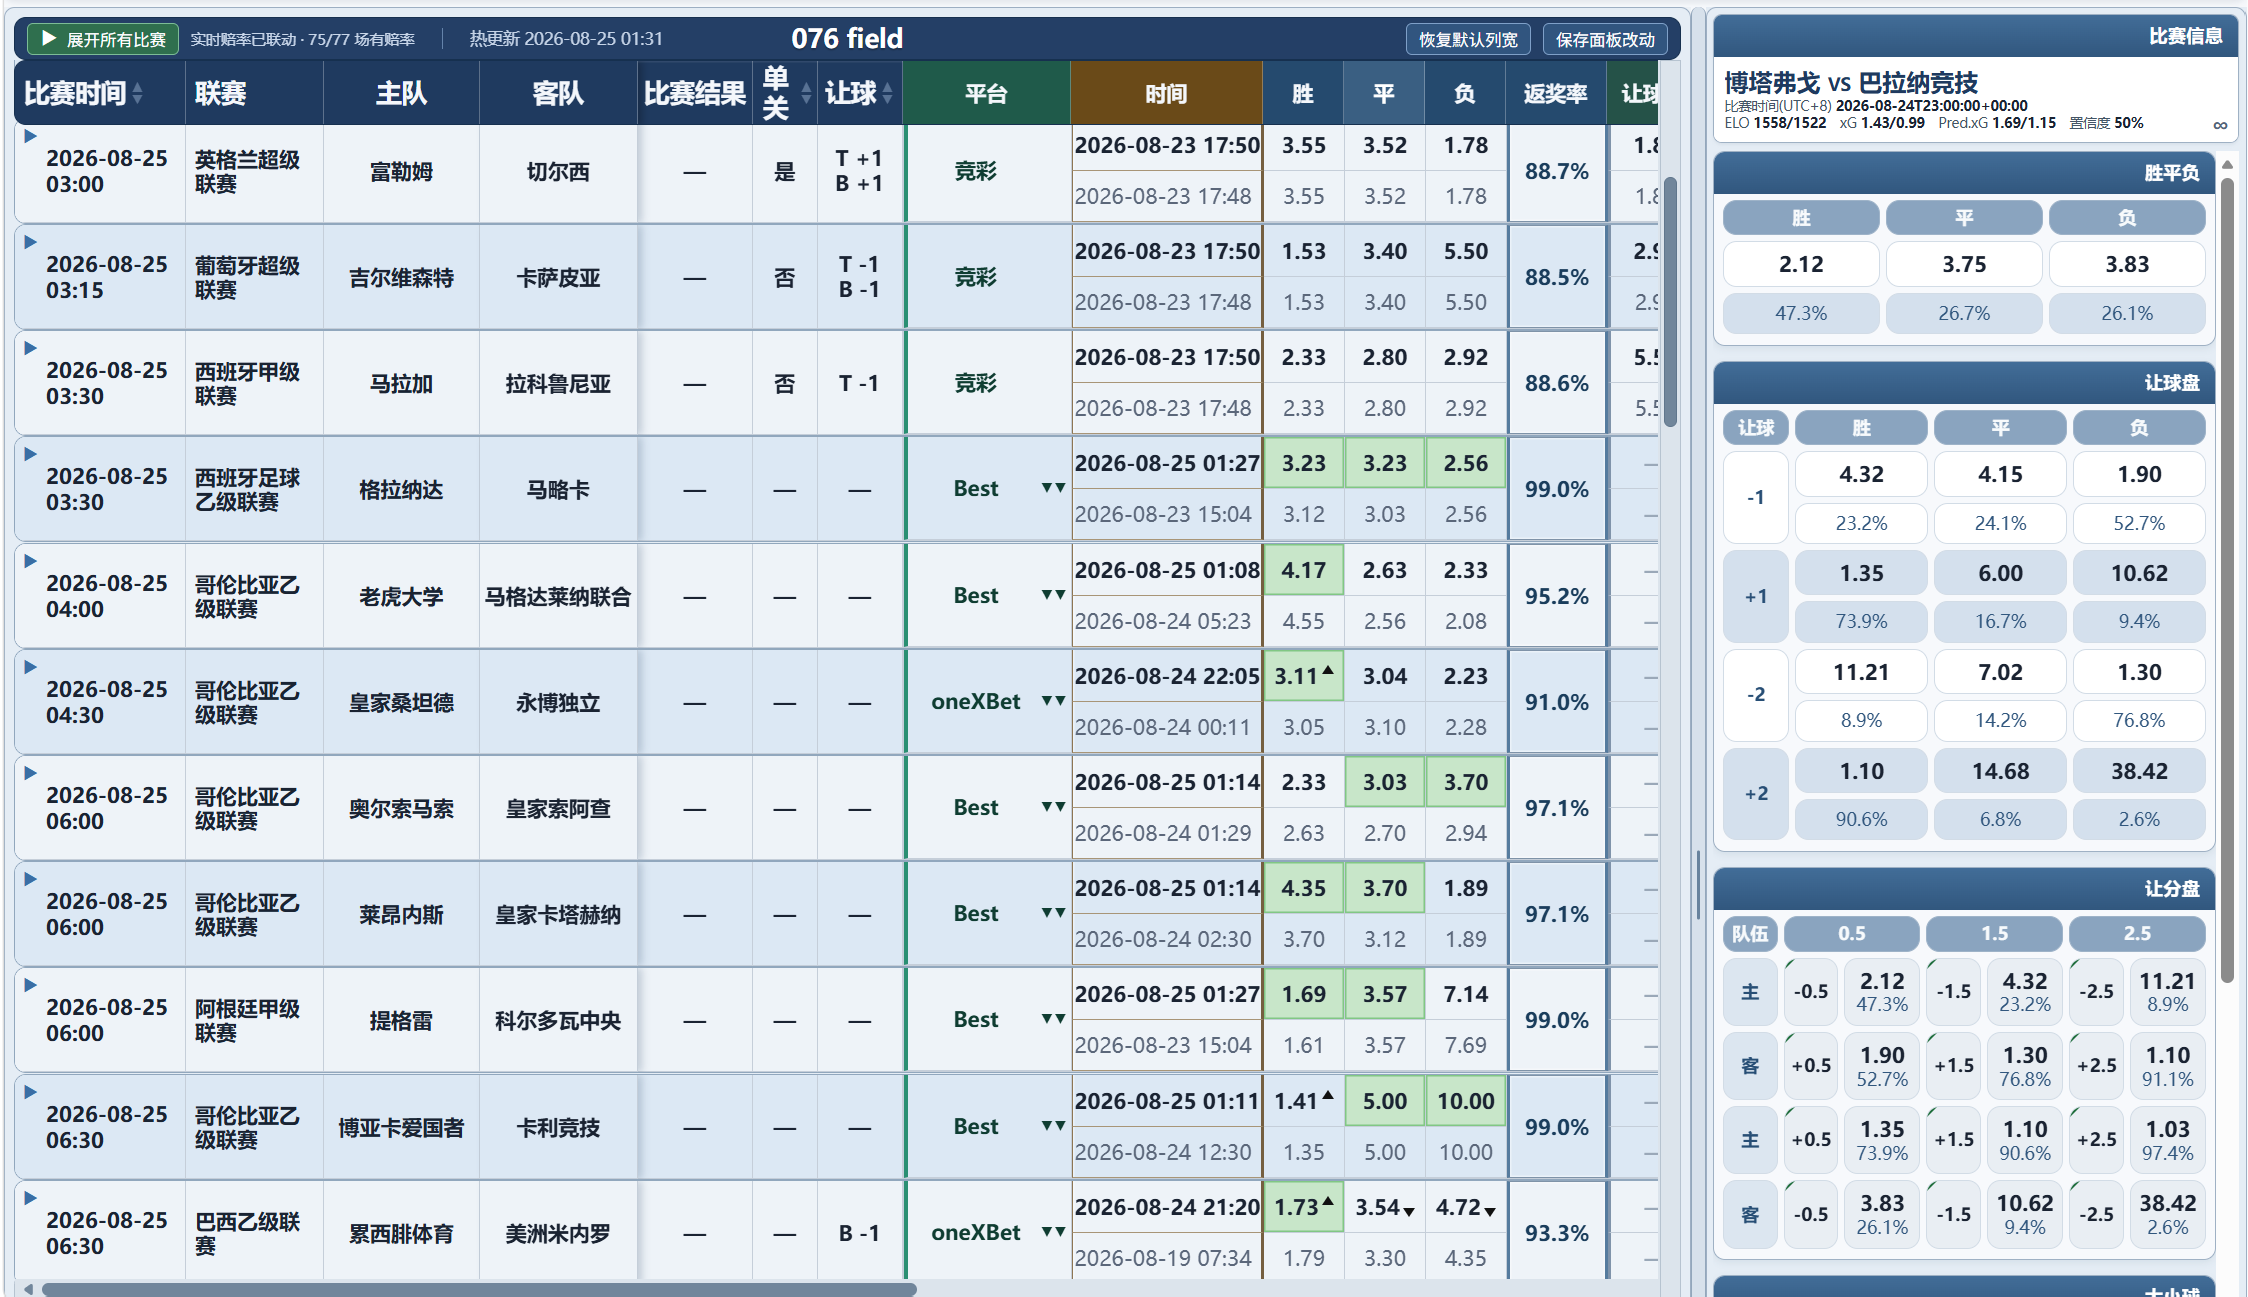Click the +2 handicap label in 让球盘
Image resolution: width=2248 pixels, height=1297 pixels.
click(x=1756, y=794)
